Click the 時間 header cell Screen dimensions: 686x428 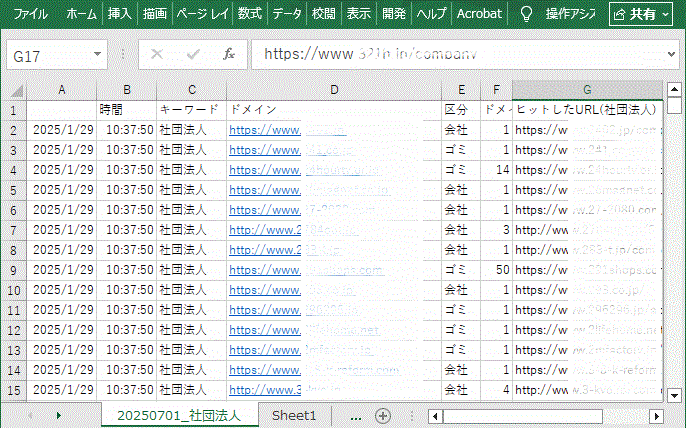127,110
